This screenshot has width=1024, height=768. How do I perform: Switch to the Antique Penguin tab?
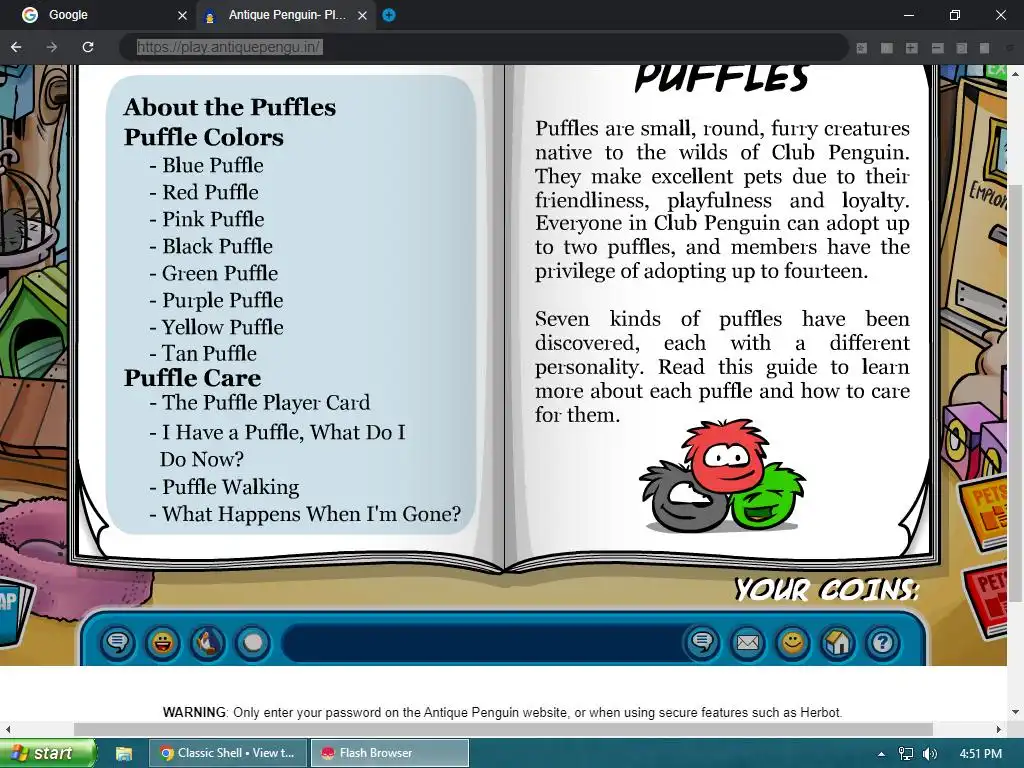(286, 15)
